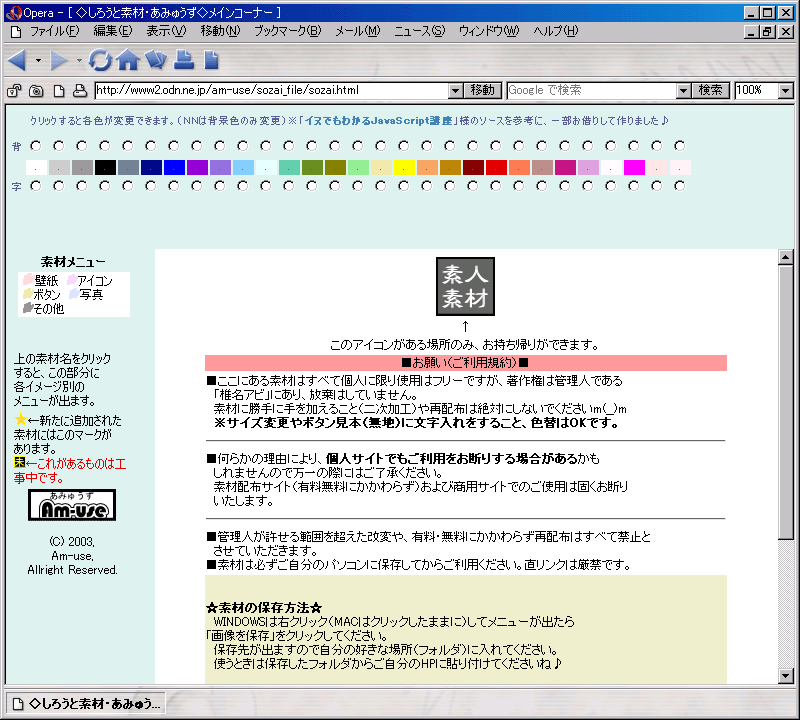Open a new page with the toolbar document icon
The height and width of the screenshot is (720, 800).
click(211, 60)
